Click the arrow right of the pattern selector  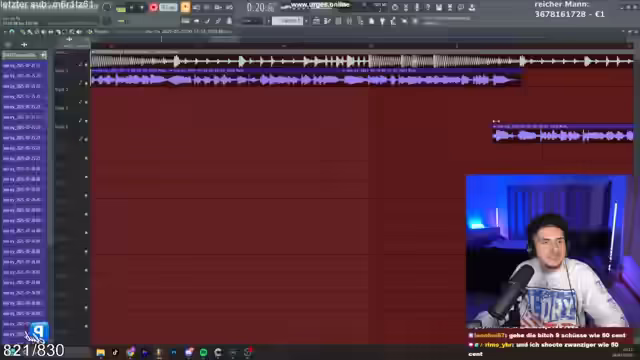coord(306,21)
